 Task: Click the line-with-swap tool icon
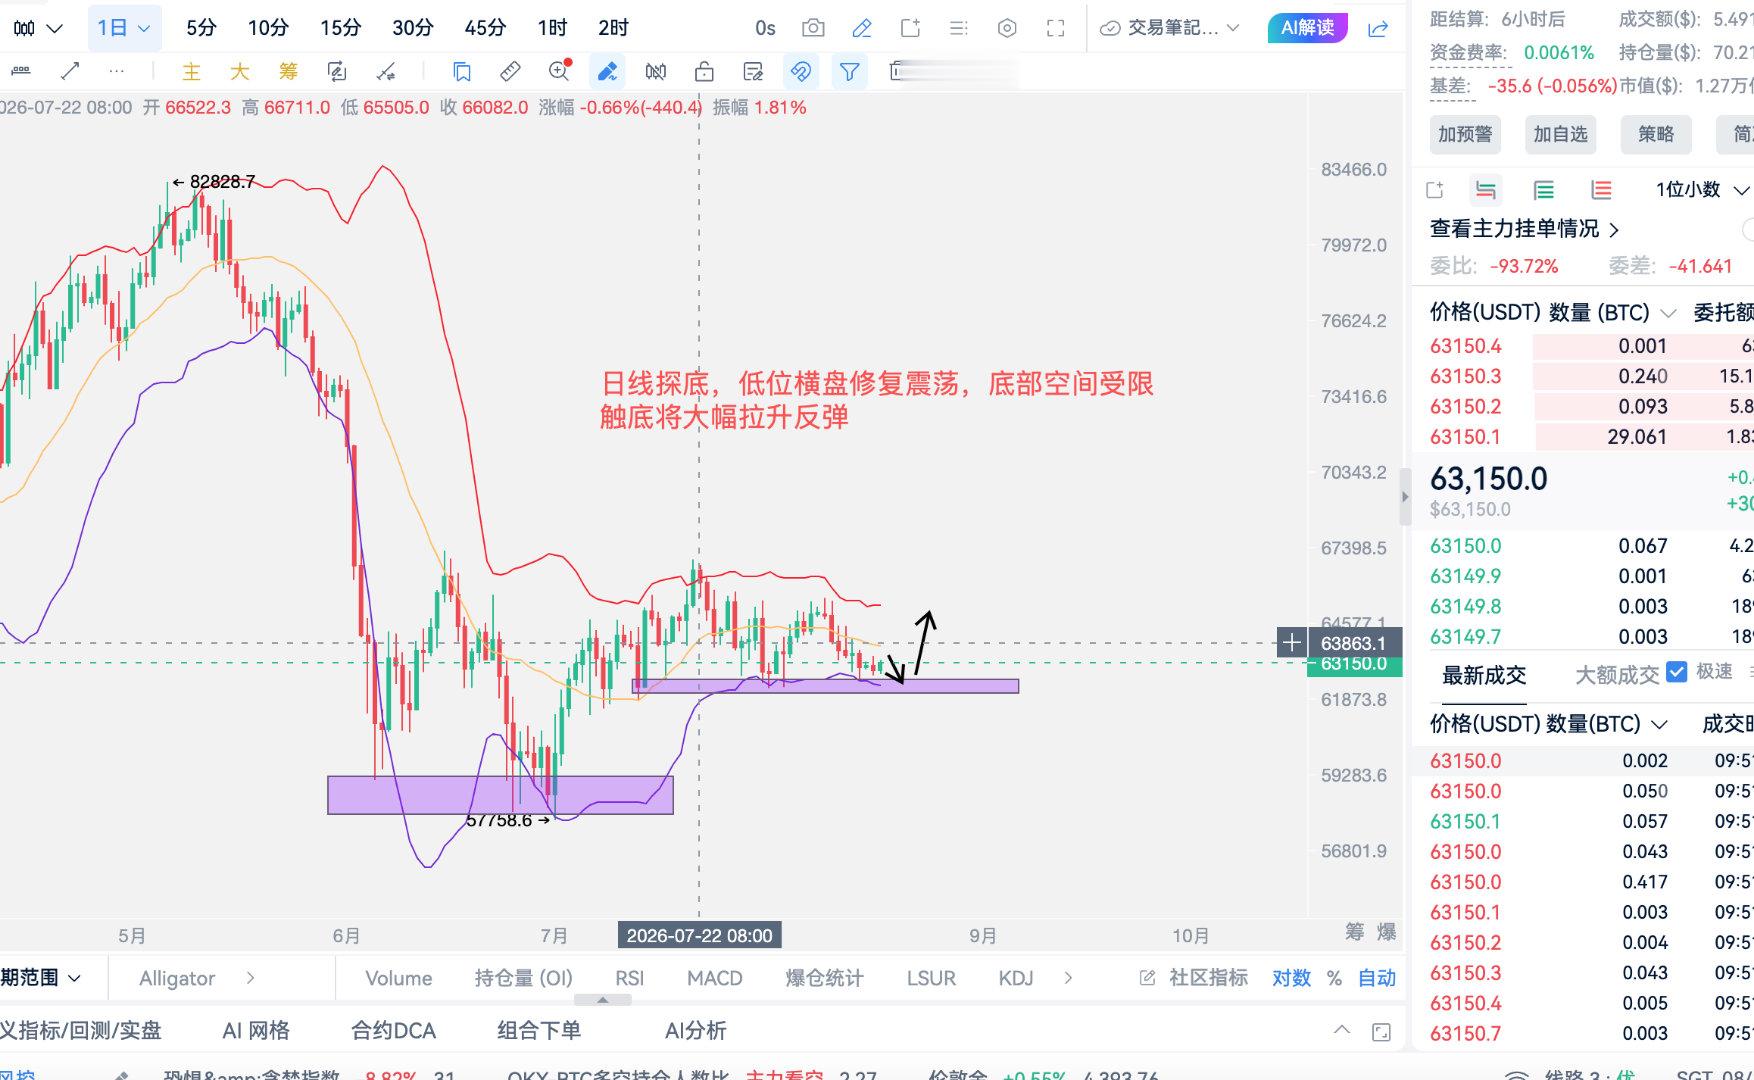386,71
